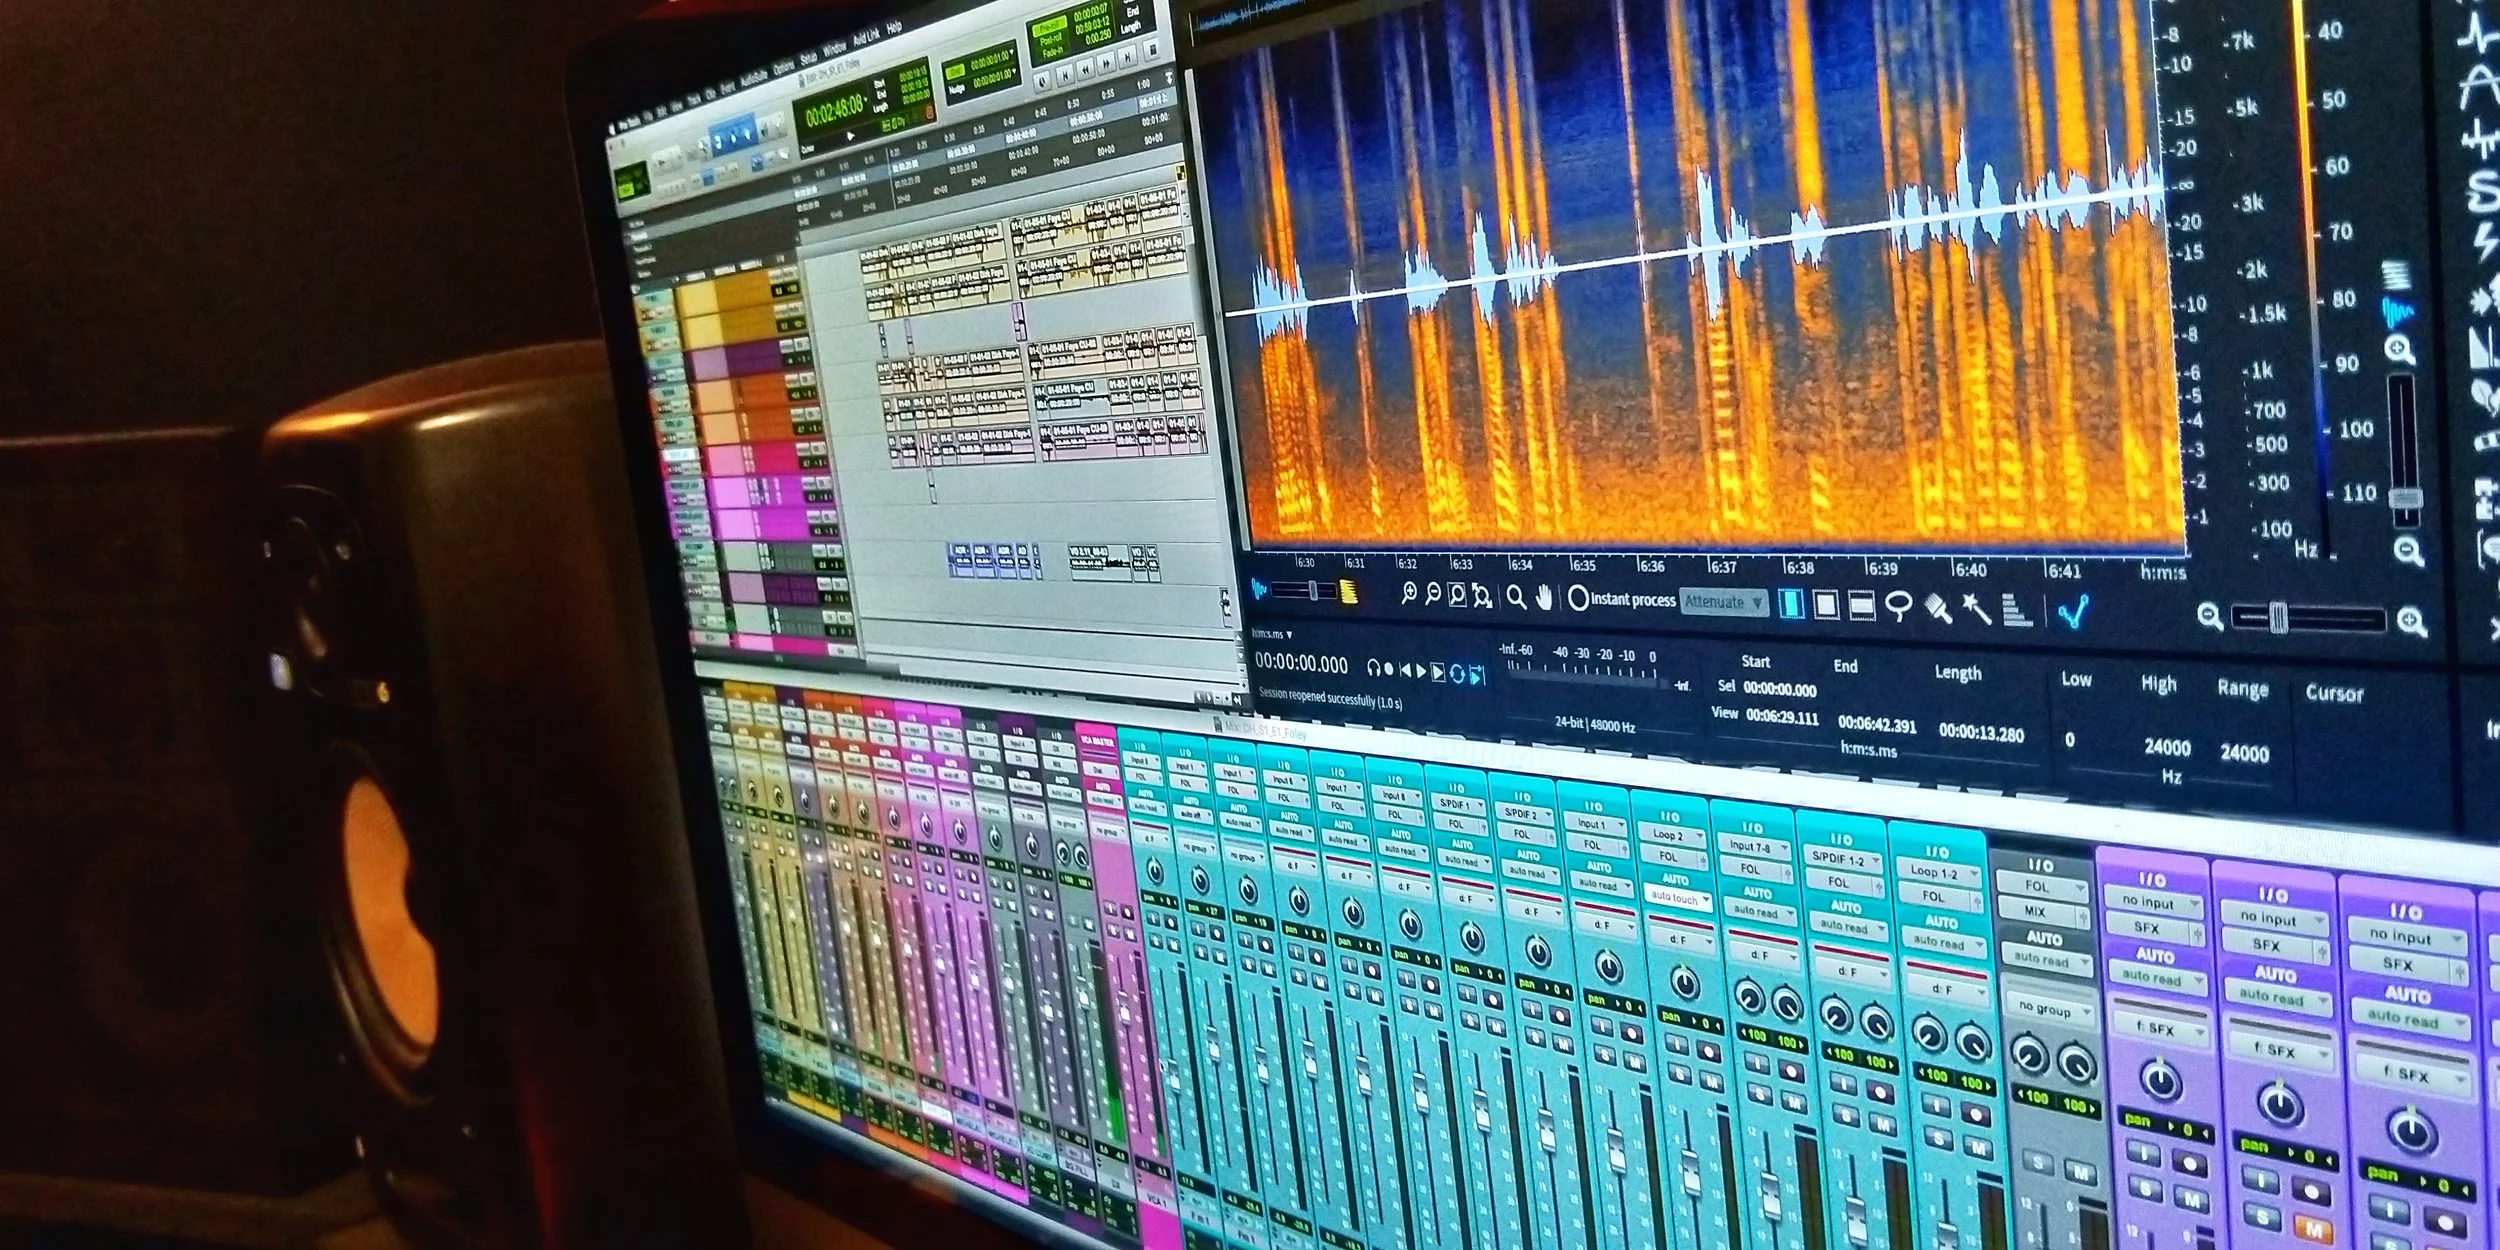
Task: Select the Lasso selection tool
Action: pos(1899,606)
